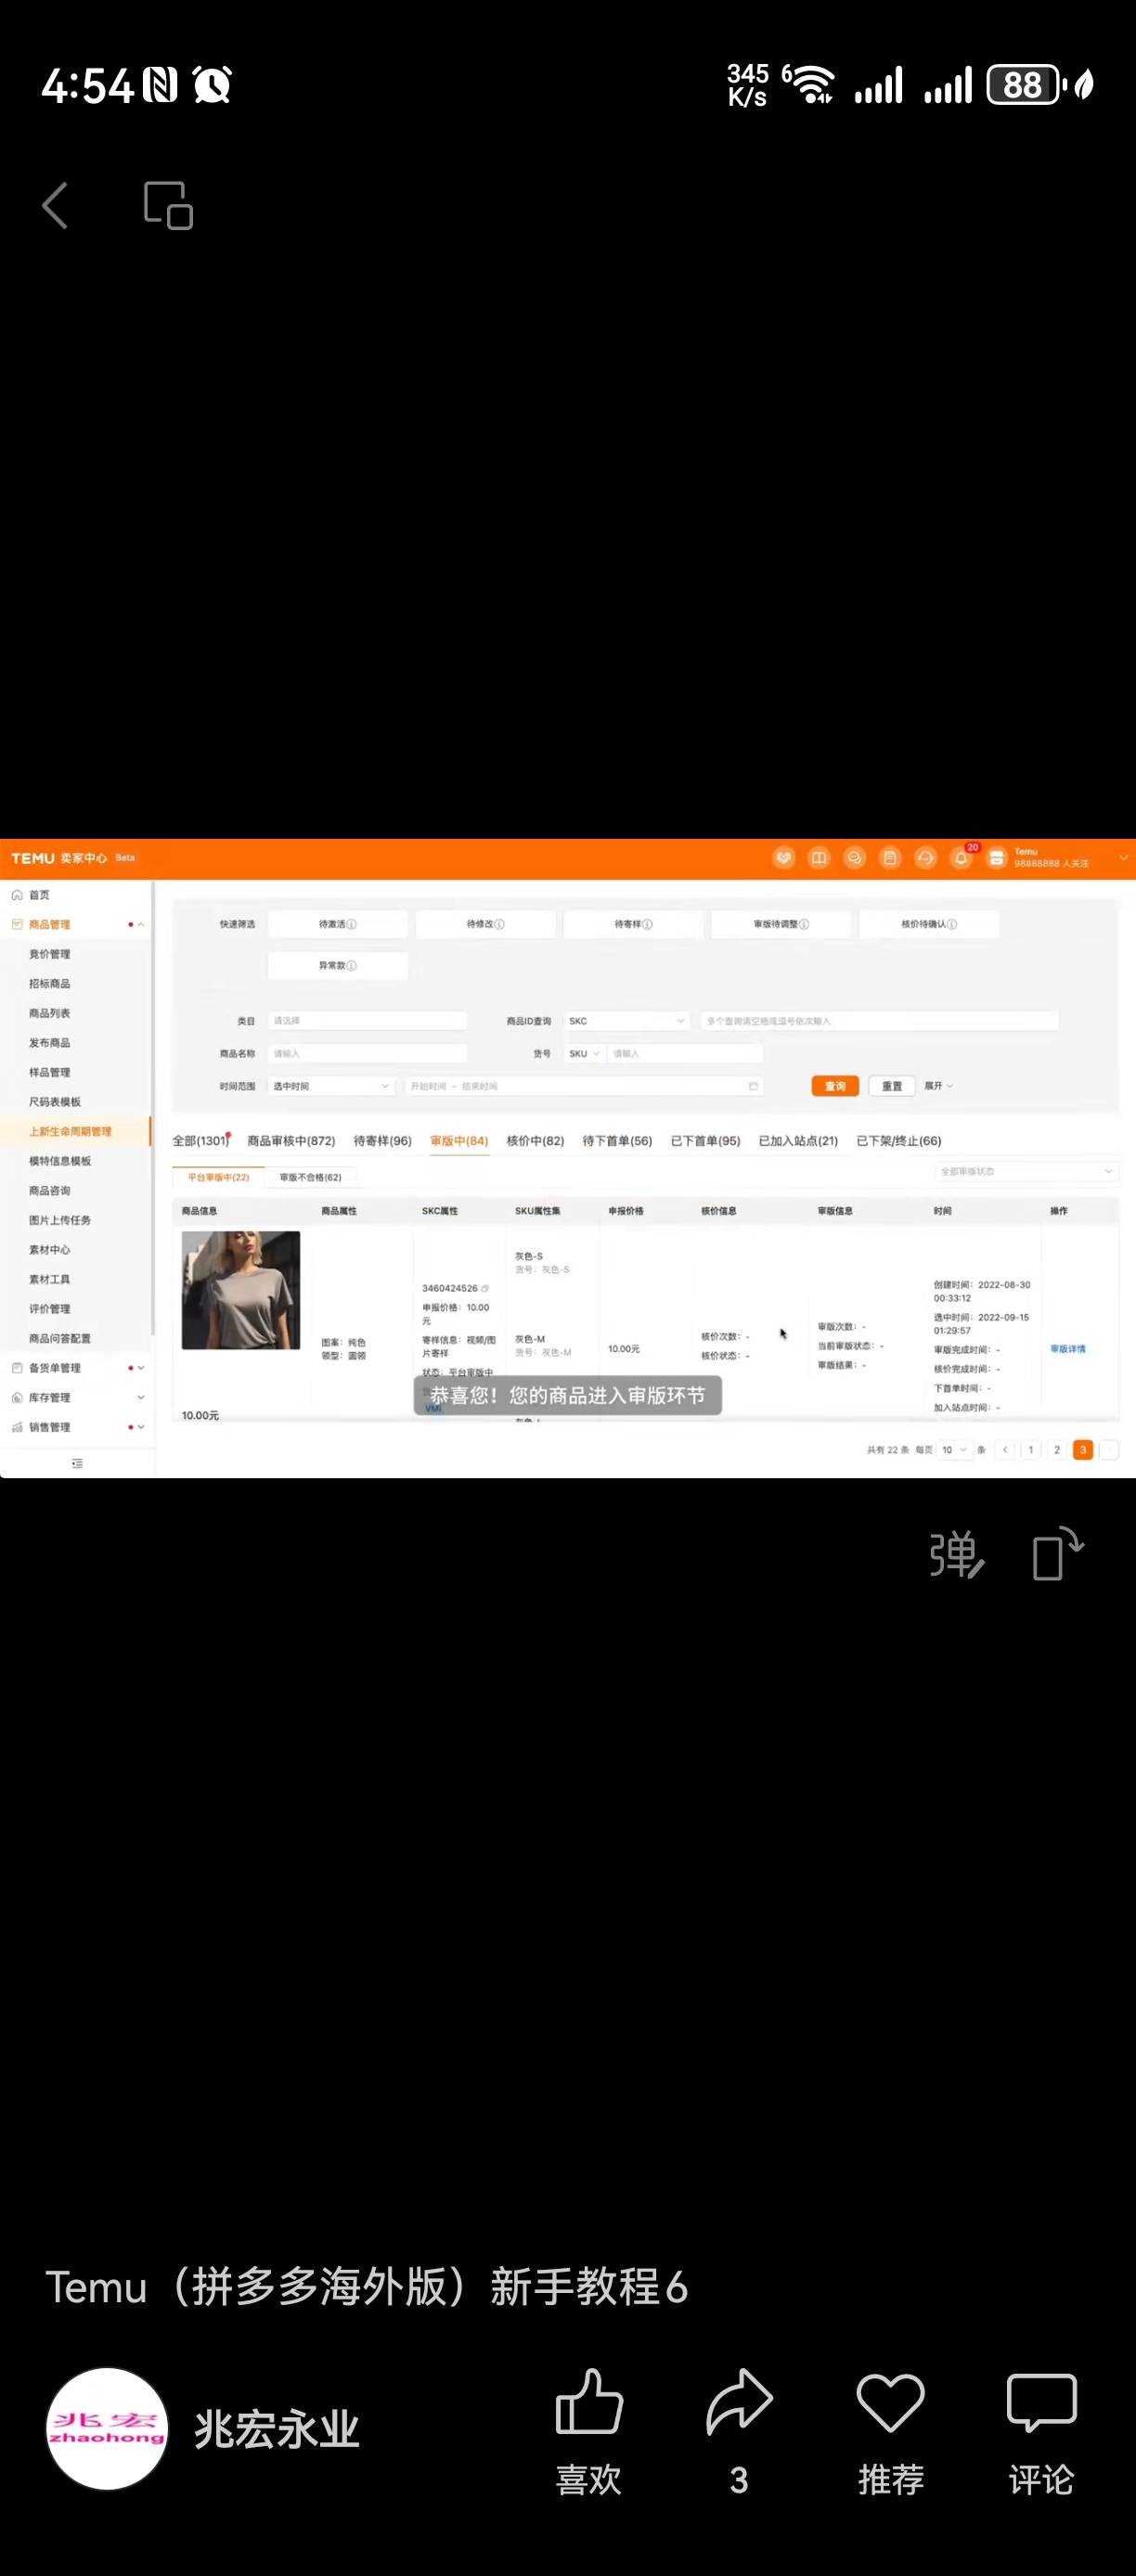Switch to the 待下首单(56) tab
Screen dimensions: 1136x2576
(617, 1141)
